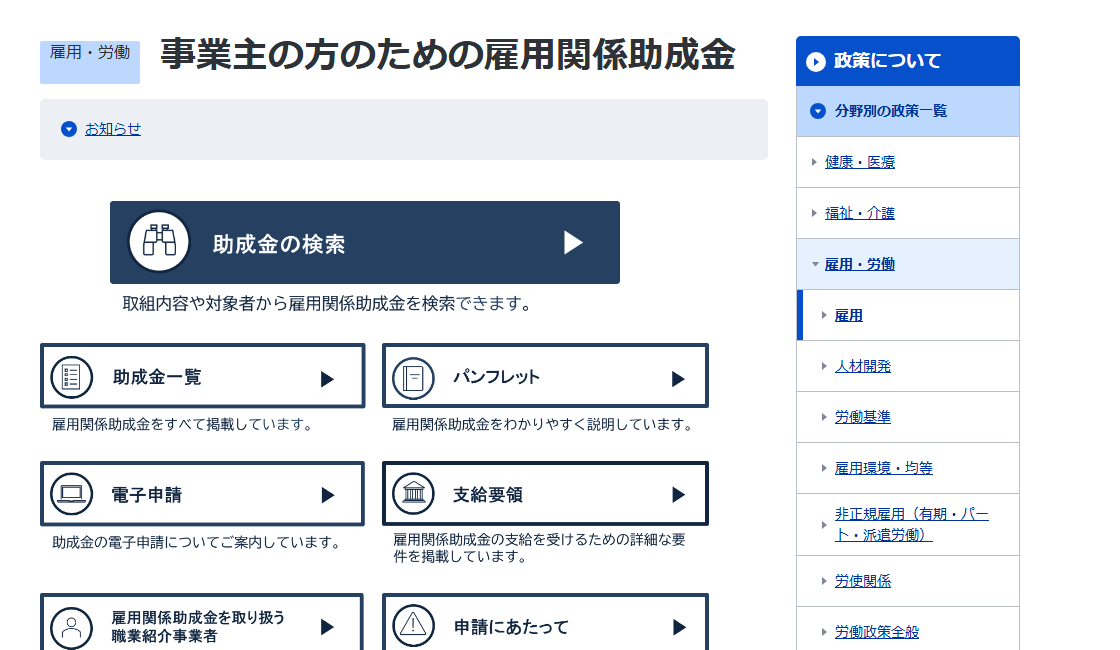Click the arrow on the パンフレット button

point(678,379)
